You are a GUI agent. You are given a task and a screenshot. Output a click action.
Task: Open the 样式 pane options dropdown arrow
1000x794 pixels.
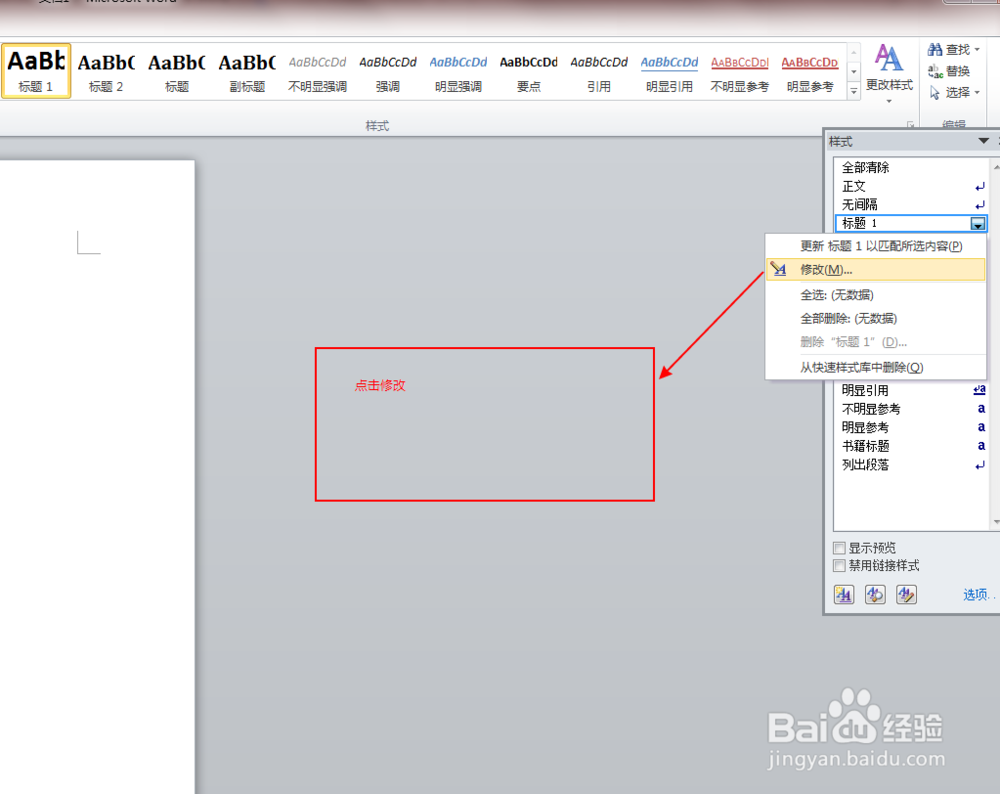(983, 141)
